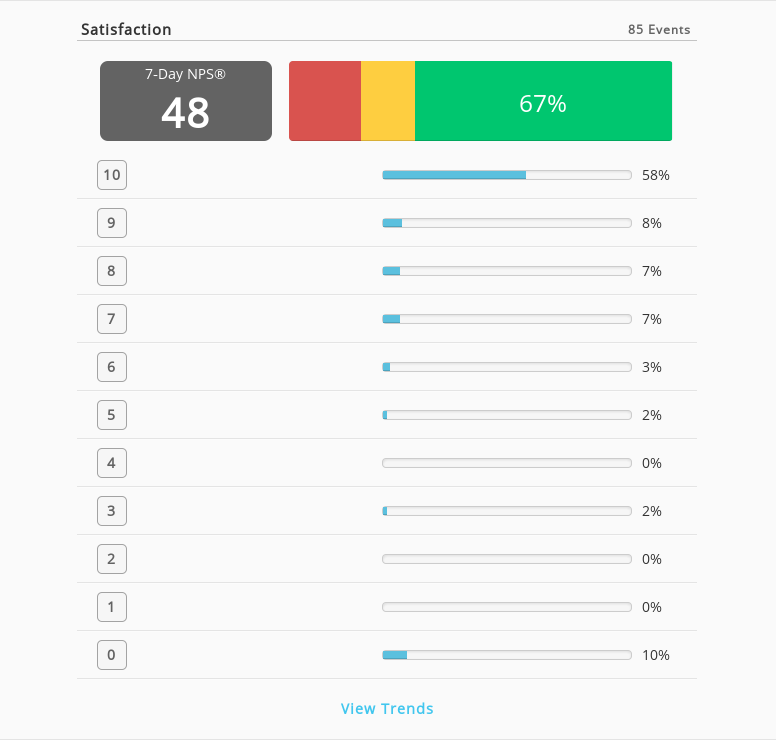Click the score 4 rating box
776x740 pixels.
pyautogui.click(x=112, y=463)
